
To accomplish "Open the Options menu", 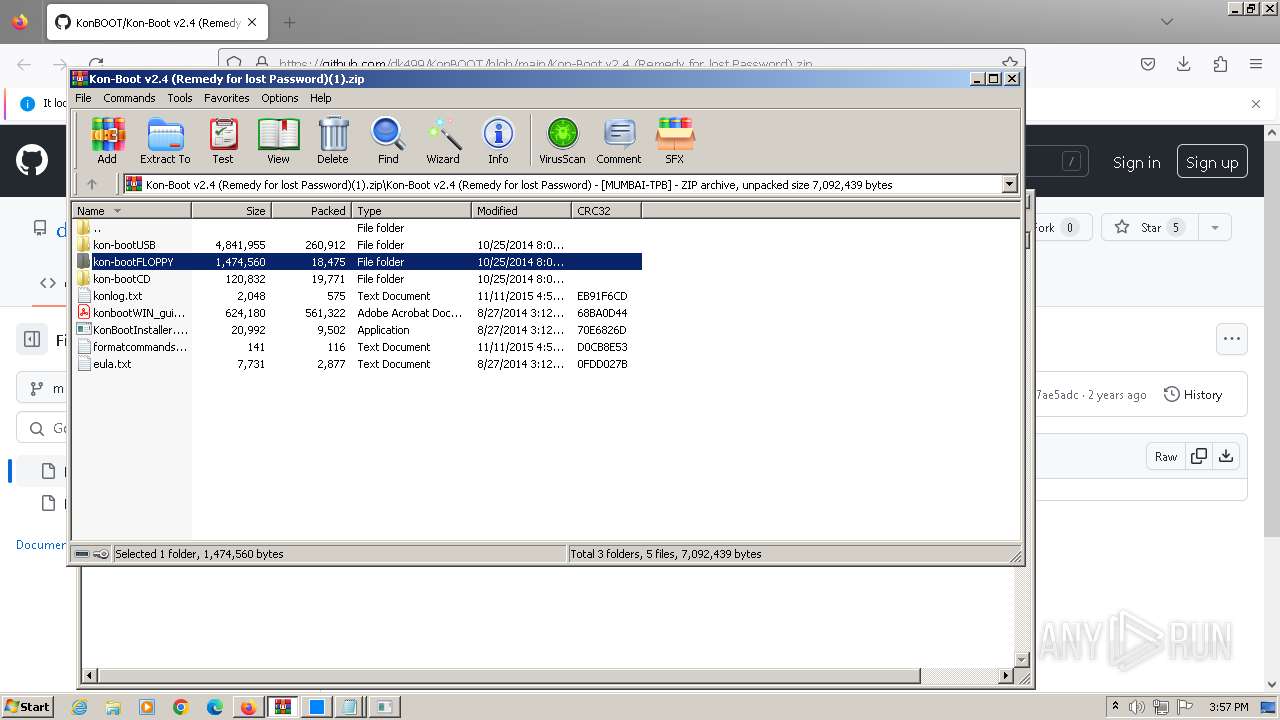I will click(280, 98).
